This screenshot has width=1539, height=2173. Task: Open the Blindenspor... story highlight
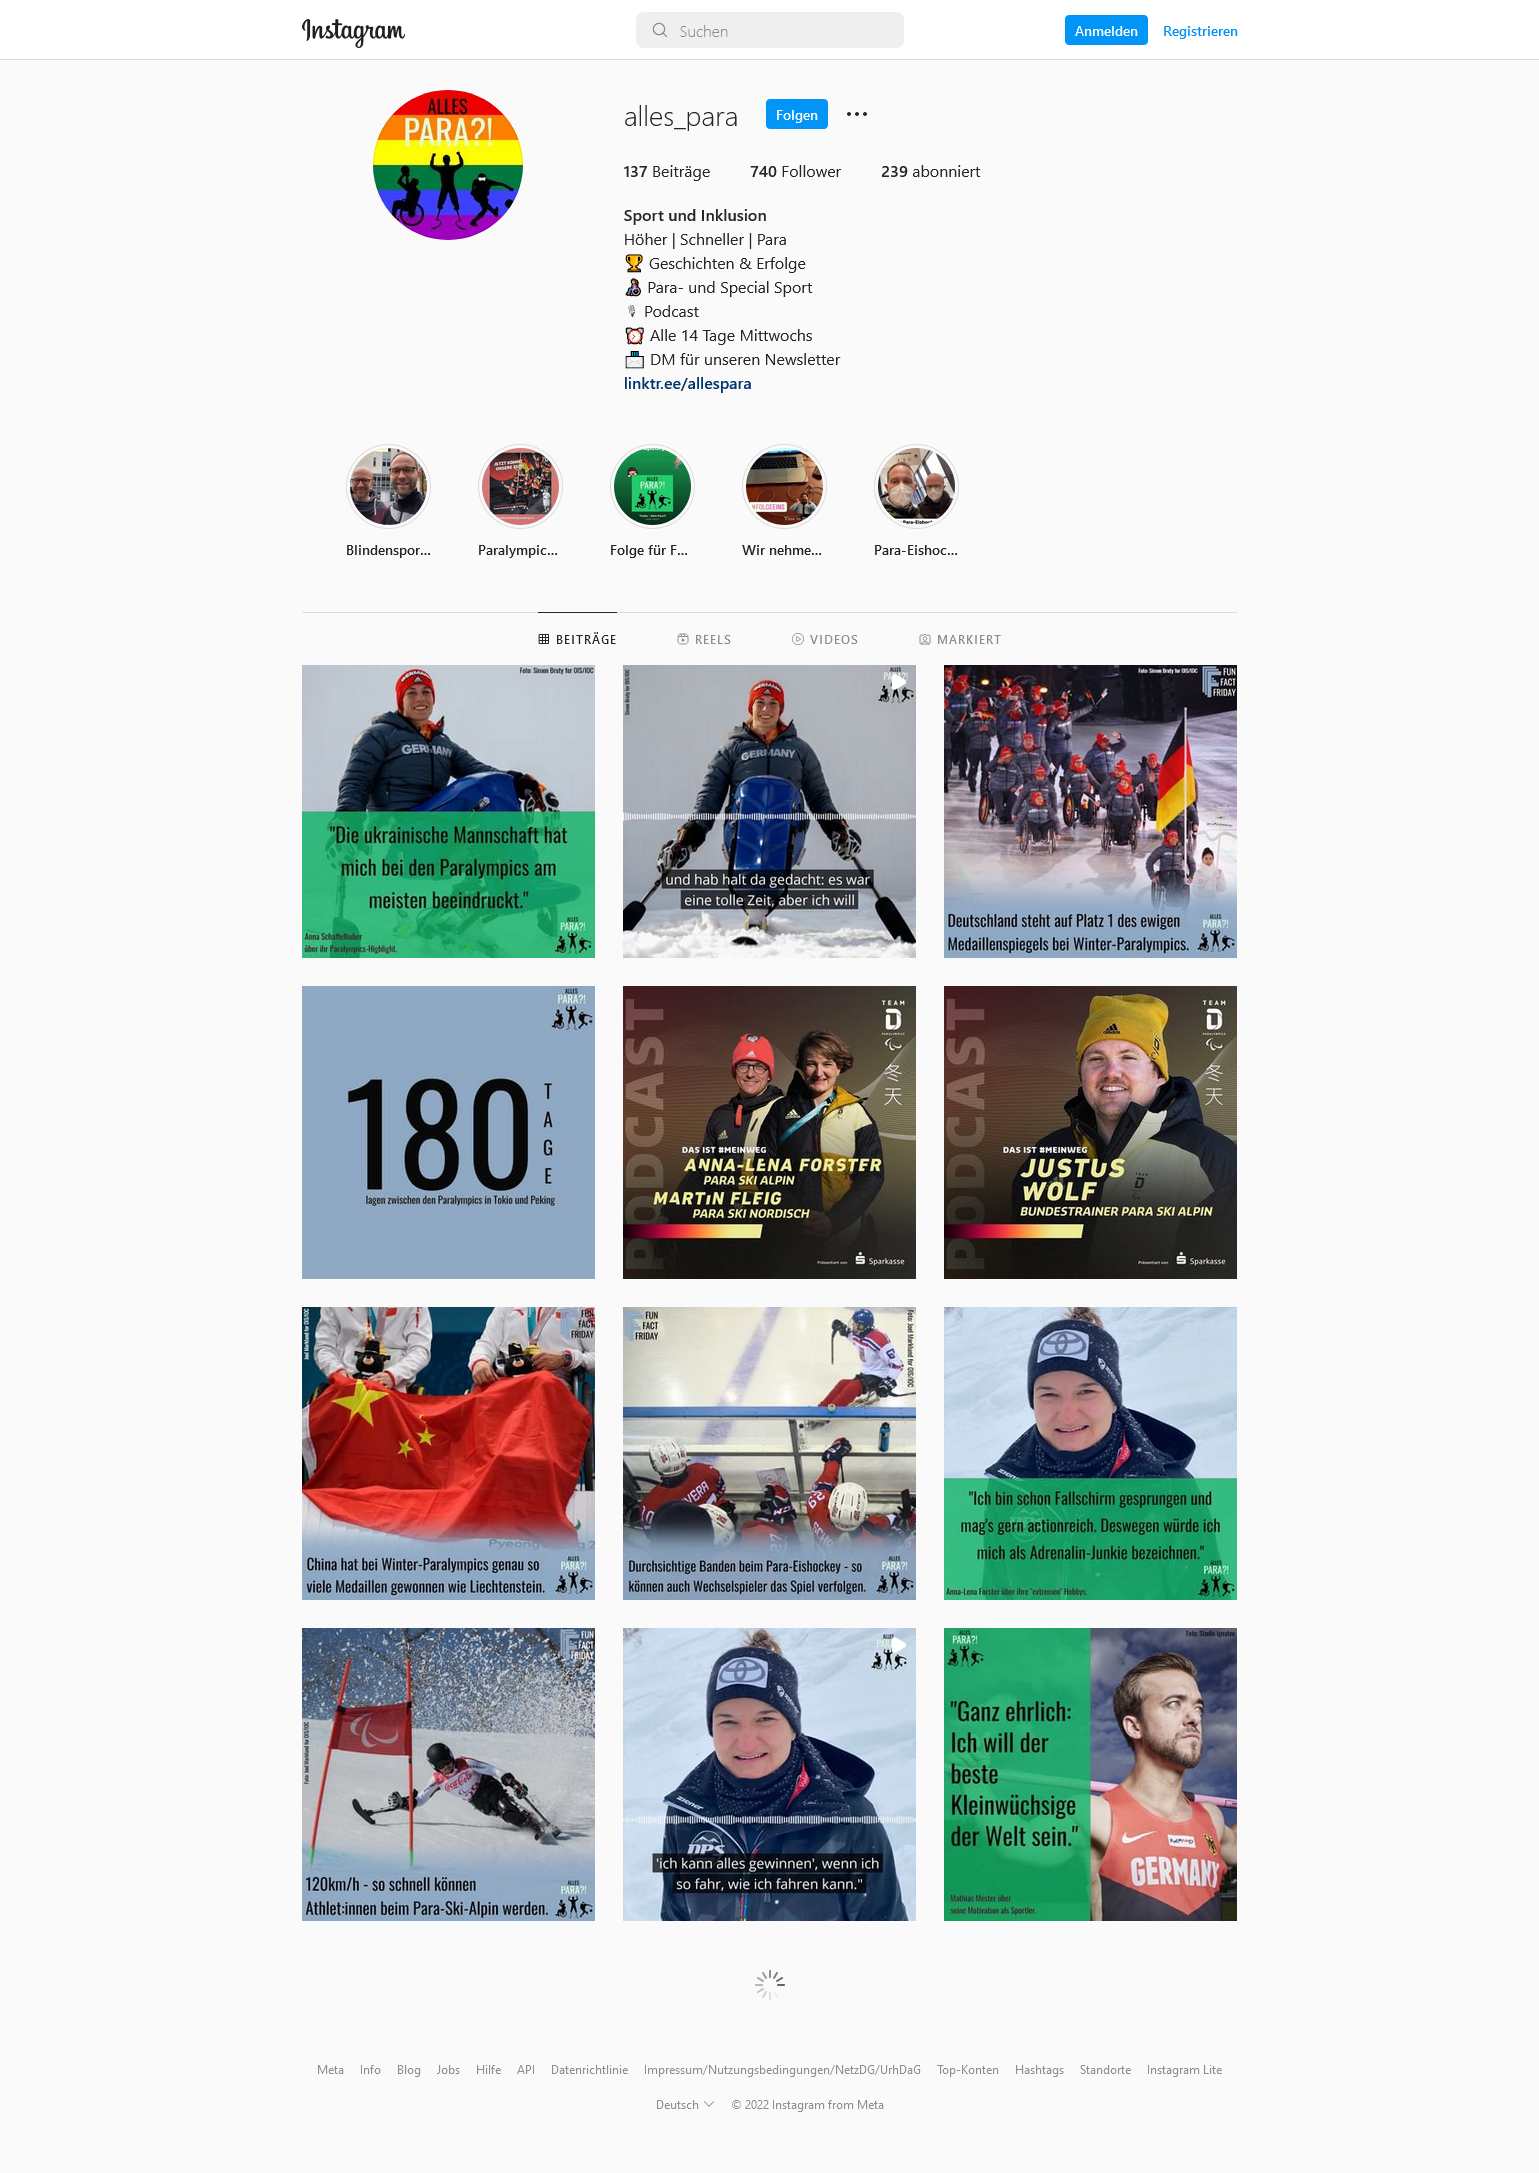tap(388, 487)
